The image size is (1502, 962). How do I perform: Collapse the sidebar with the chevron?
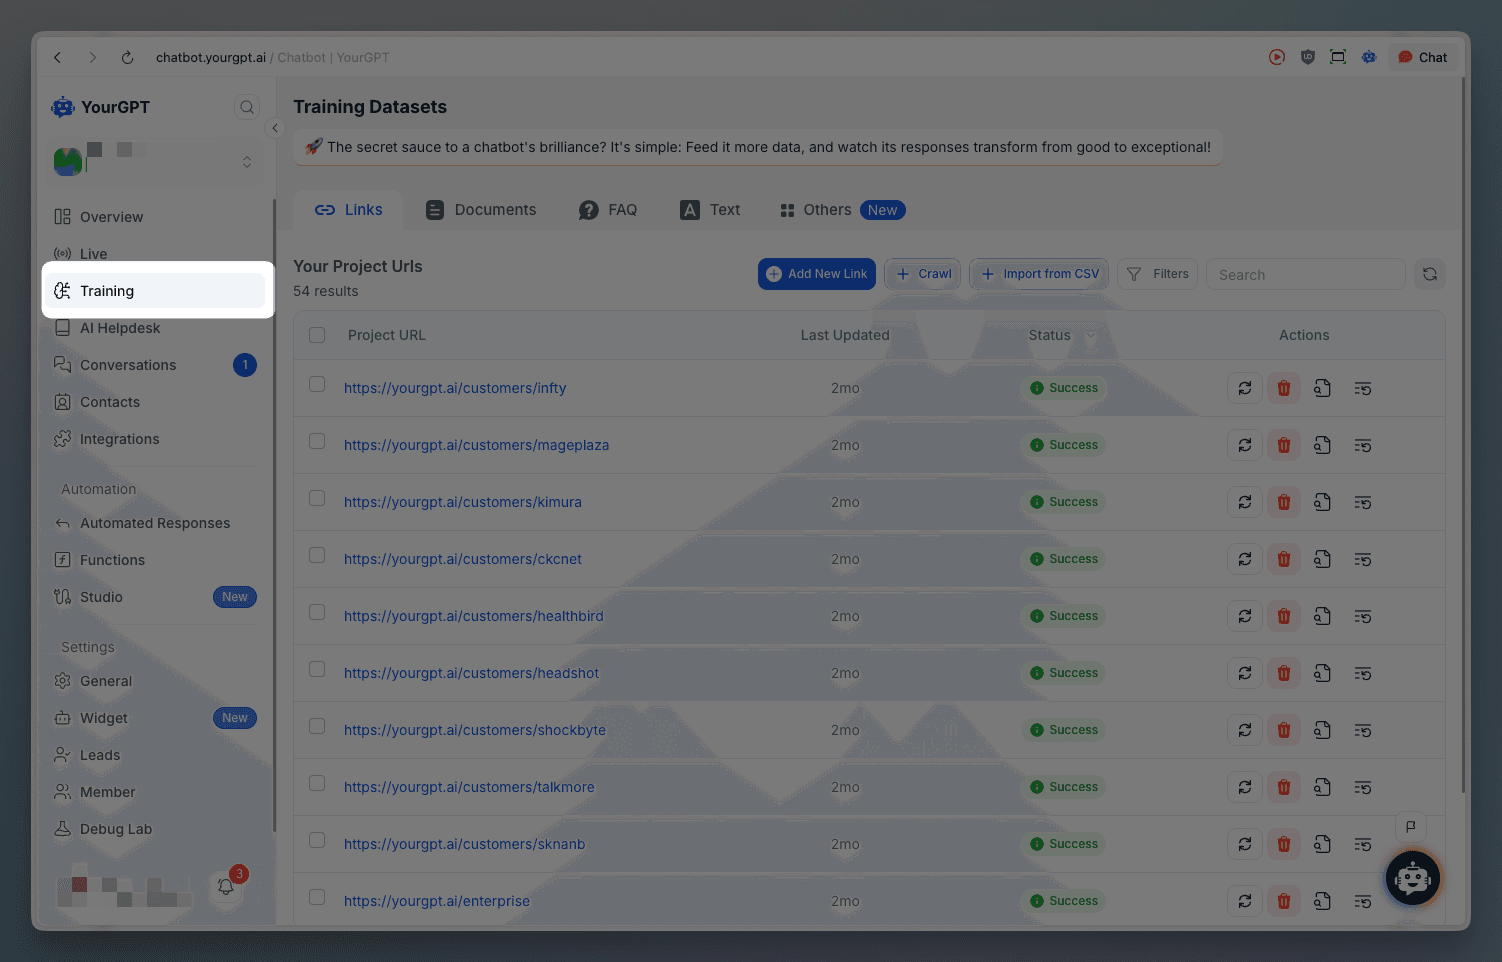pyautogui.click(x=275, y=128)
